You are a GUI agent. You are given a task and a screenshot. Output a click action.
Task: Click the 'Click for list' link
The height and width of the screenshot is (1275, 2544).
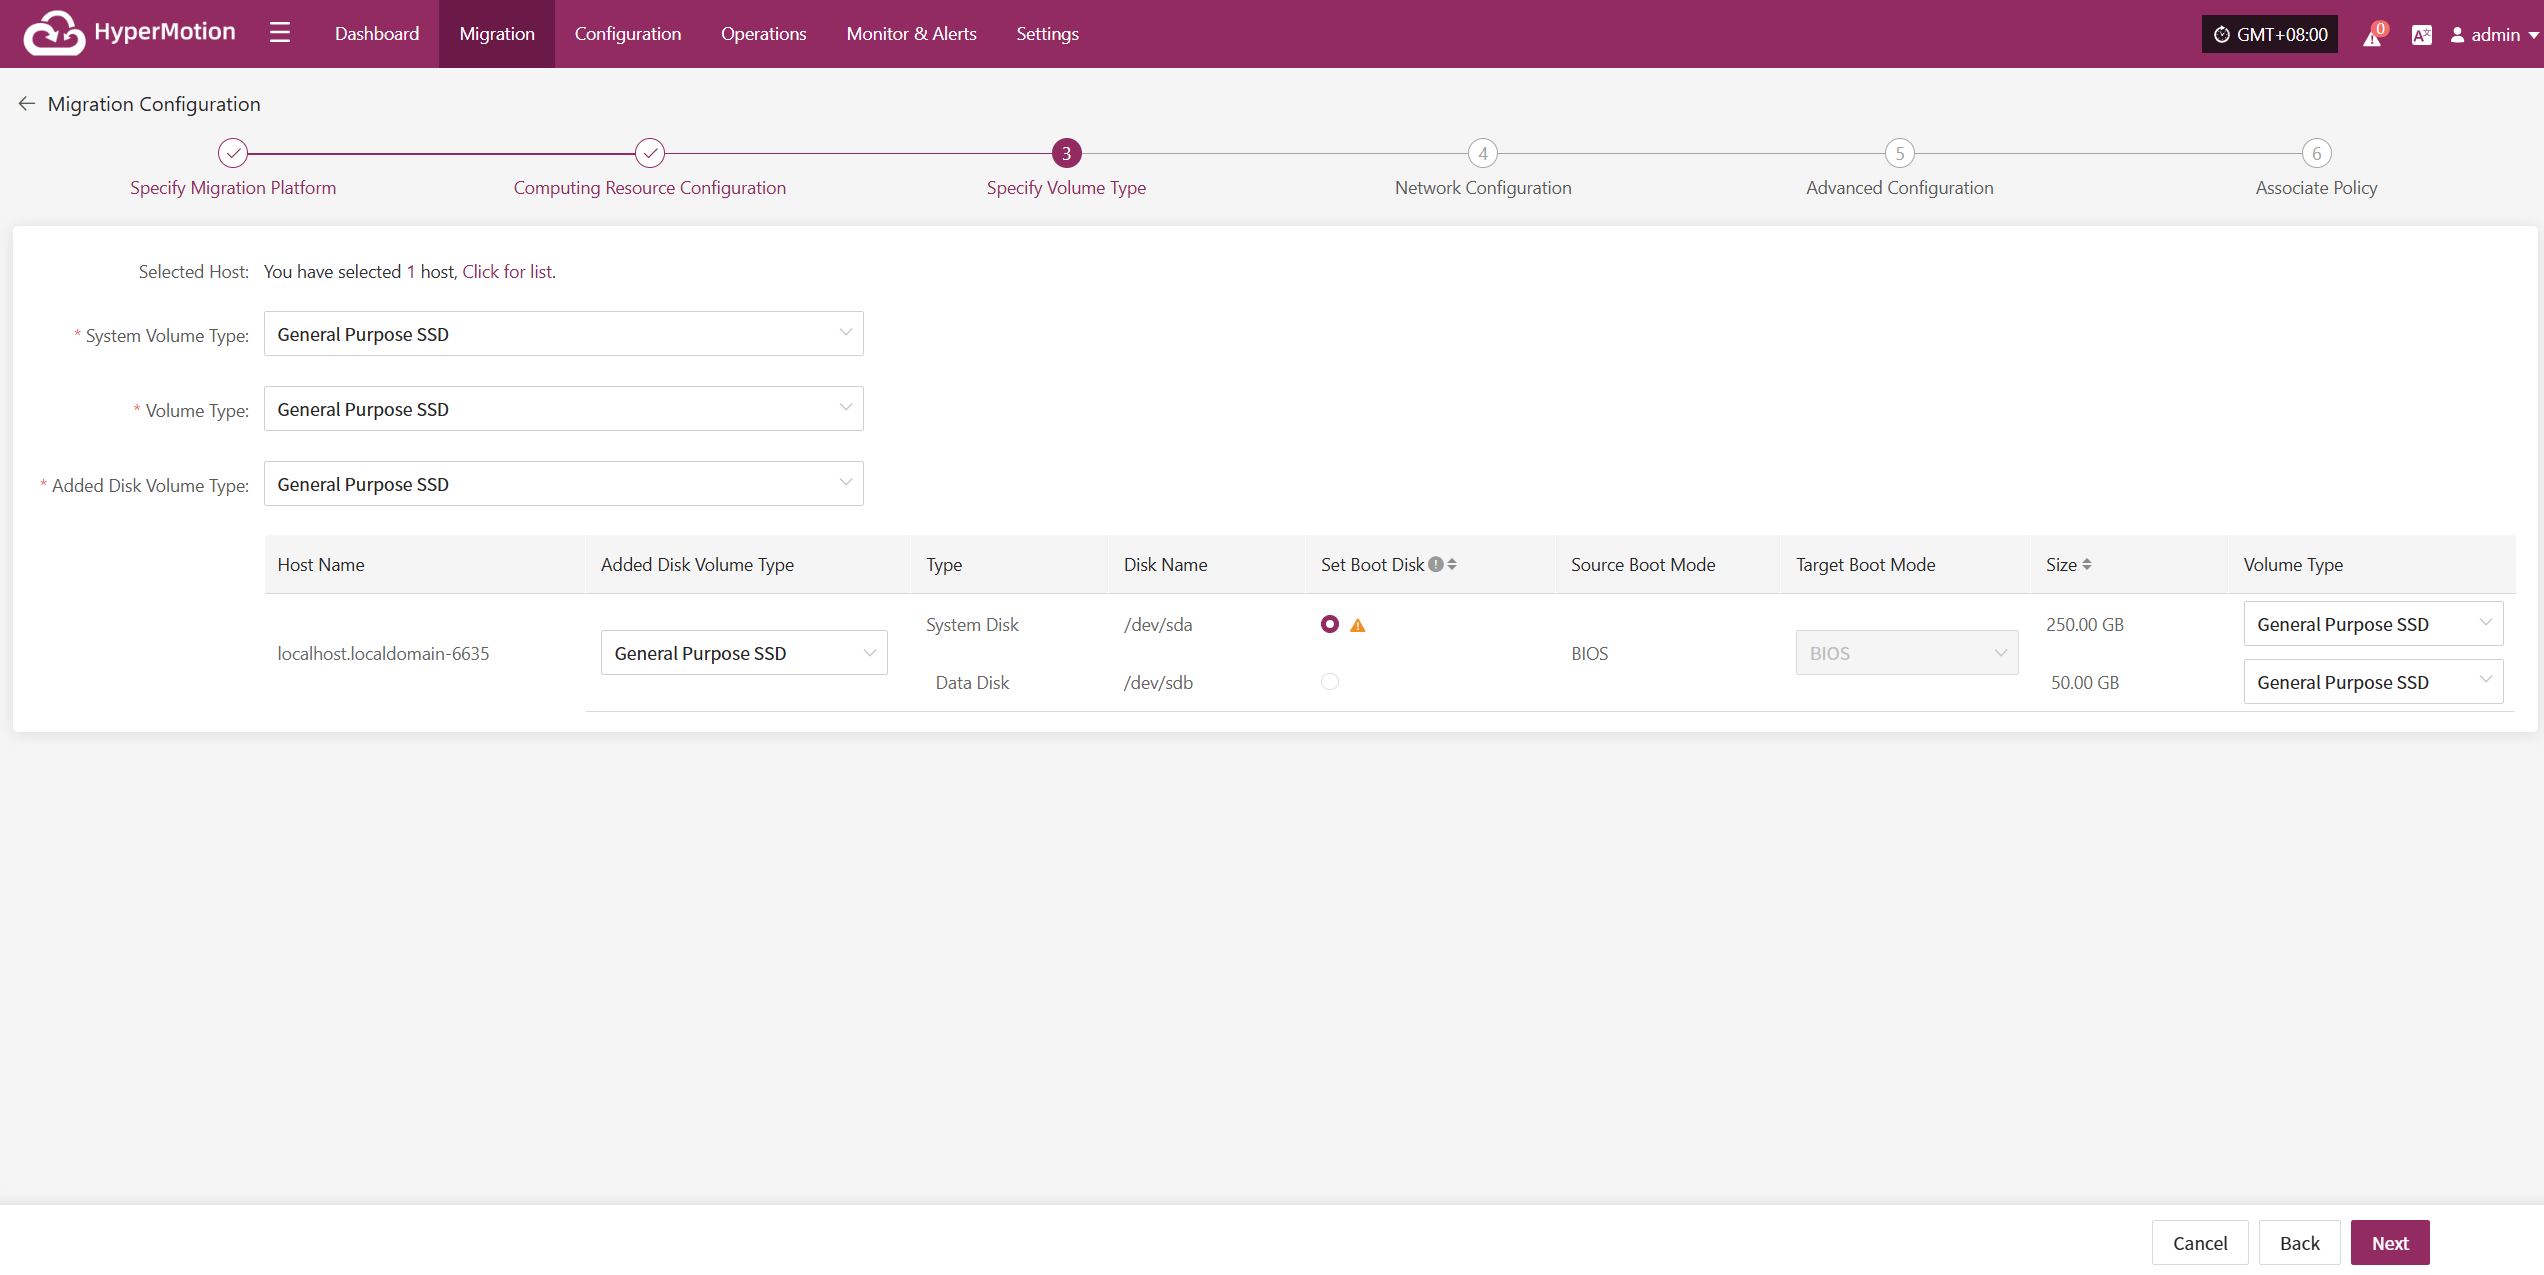(x=507, y=272)
